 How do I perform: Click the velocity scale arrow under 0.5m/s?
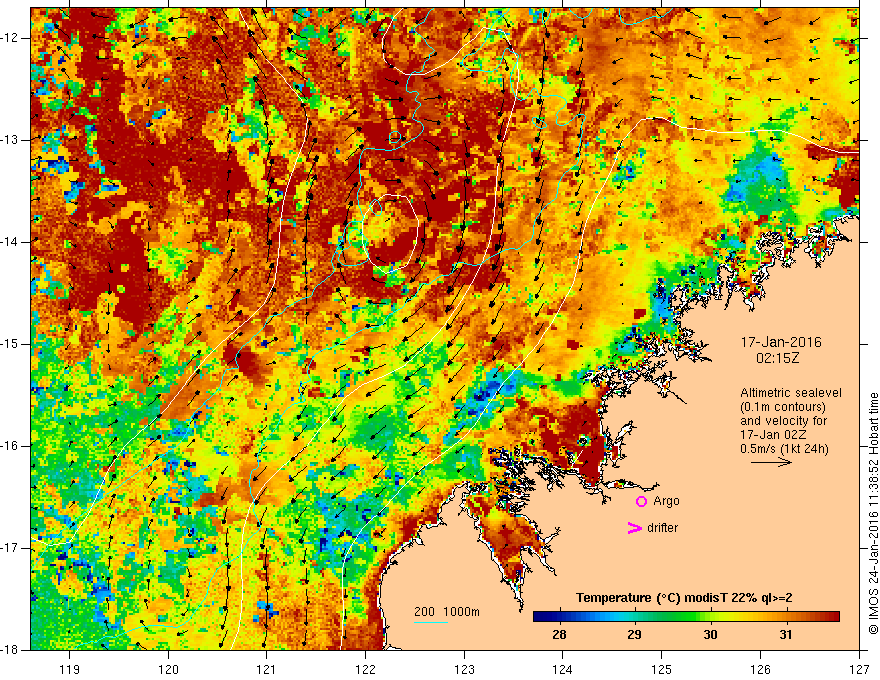tap(771, 462)
